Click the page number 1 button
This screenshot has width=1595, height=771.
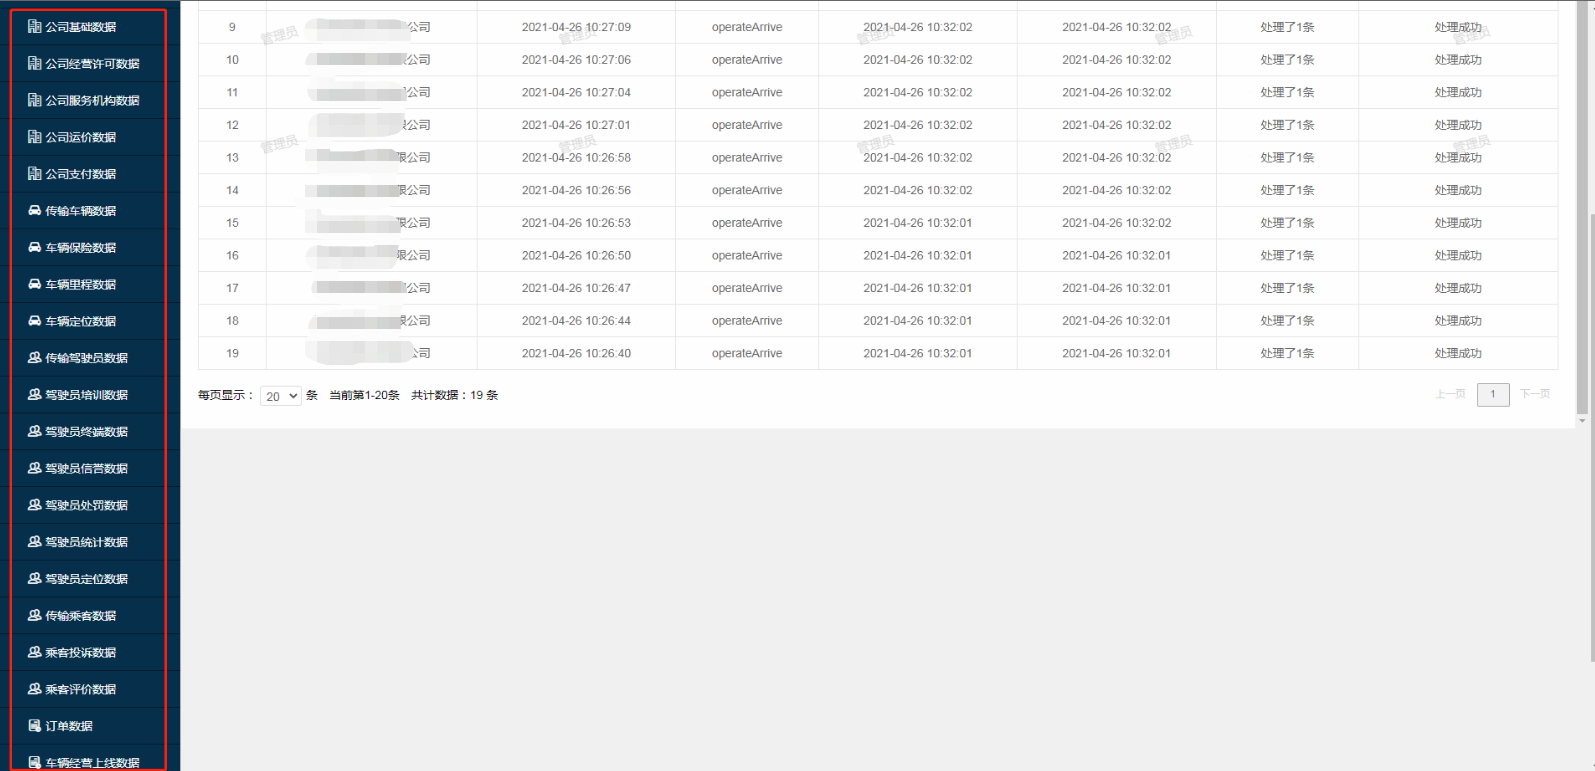1493,394
